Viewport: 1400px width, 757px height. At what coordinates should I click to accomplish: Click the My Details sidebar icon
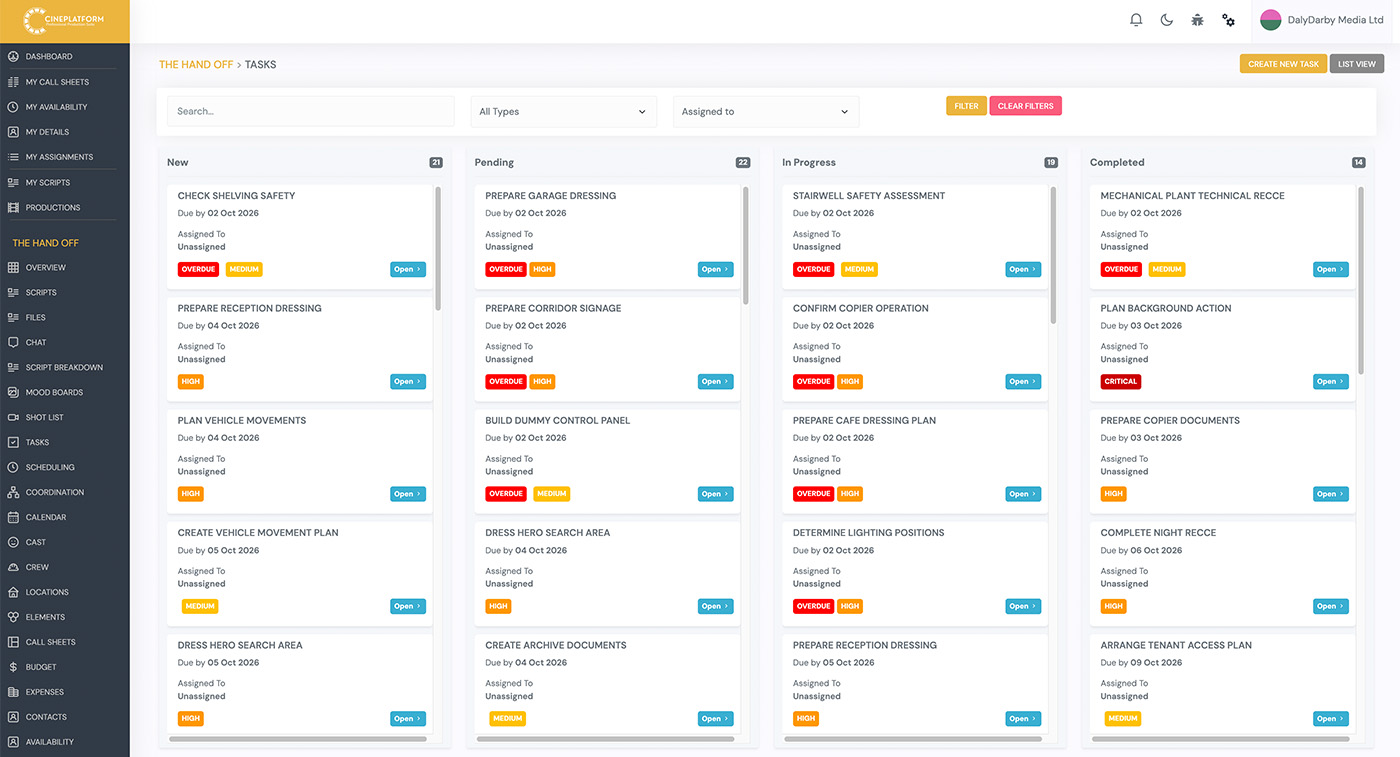click(13, 132)
